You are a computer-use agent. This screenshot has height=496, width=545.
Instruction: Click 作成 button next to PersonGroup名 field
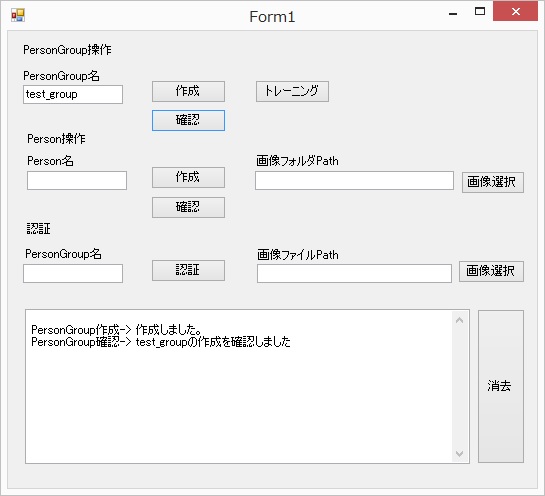click(188, 91)
